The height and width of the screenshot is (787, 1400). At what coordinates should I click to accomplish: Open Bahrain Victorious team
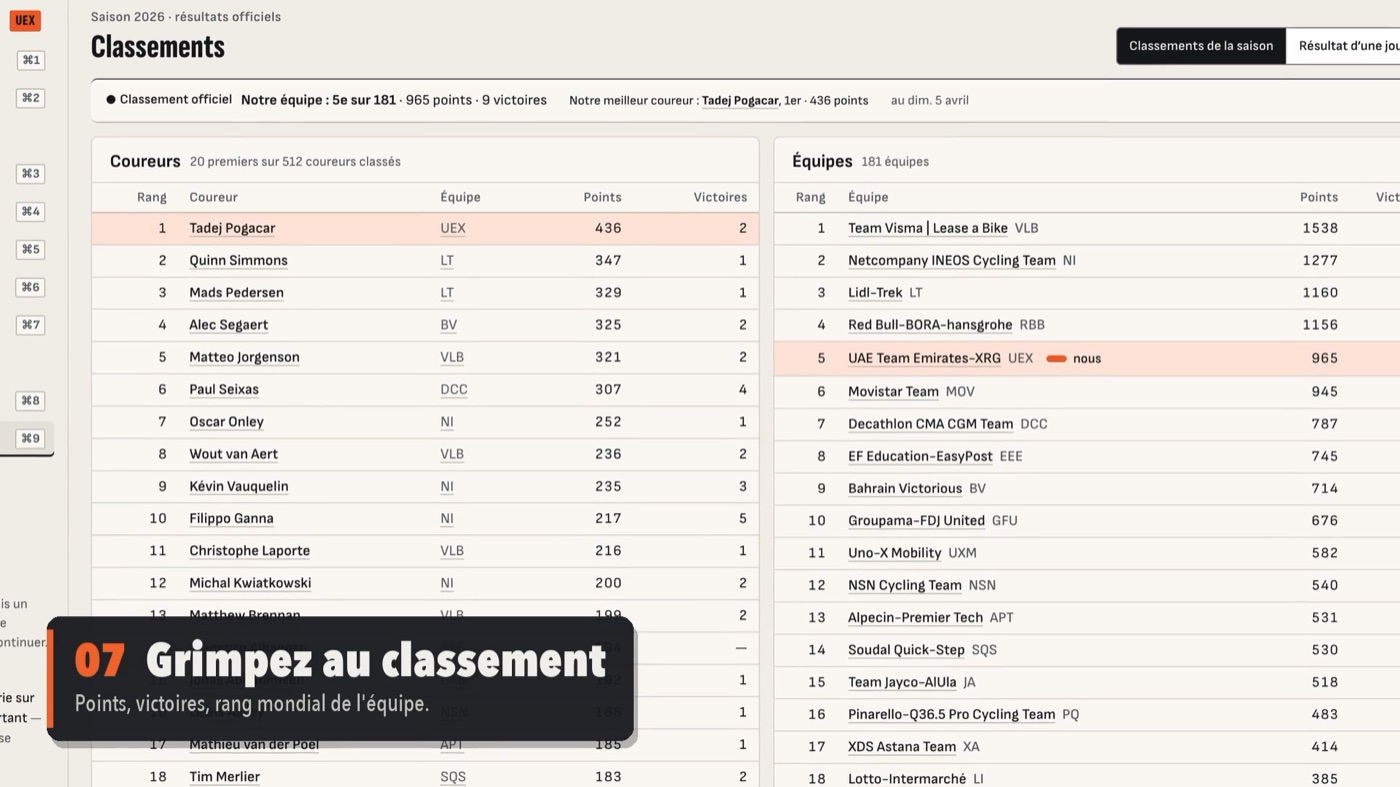[x=905, y=489]
